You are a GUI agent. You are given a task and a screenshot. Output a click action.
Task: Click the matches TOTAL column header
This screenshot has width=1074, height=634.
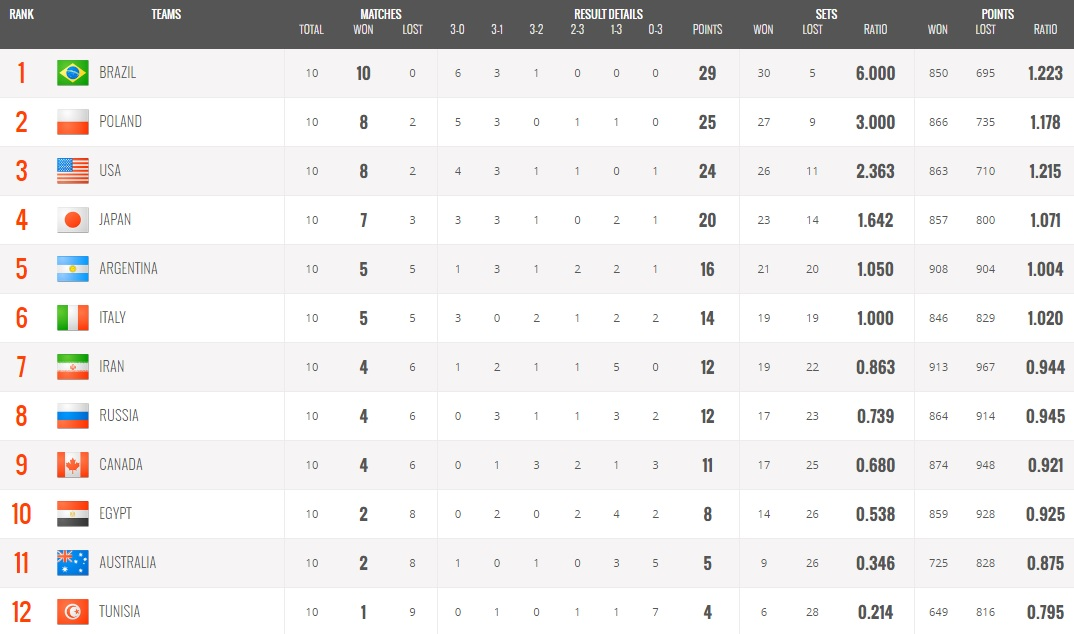coord(311,29)
